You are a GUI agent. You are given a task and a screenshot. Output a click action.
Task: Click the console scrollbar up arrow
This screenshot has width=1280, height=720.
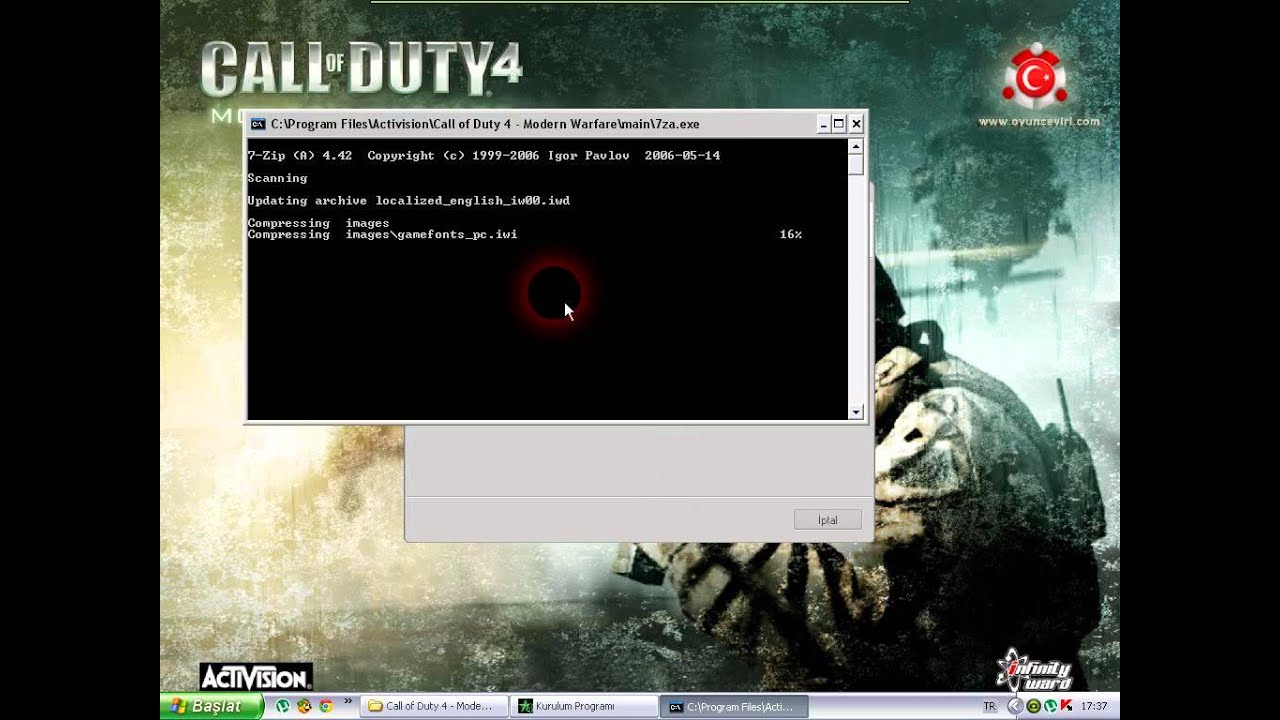click(x=856, y=146)
